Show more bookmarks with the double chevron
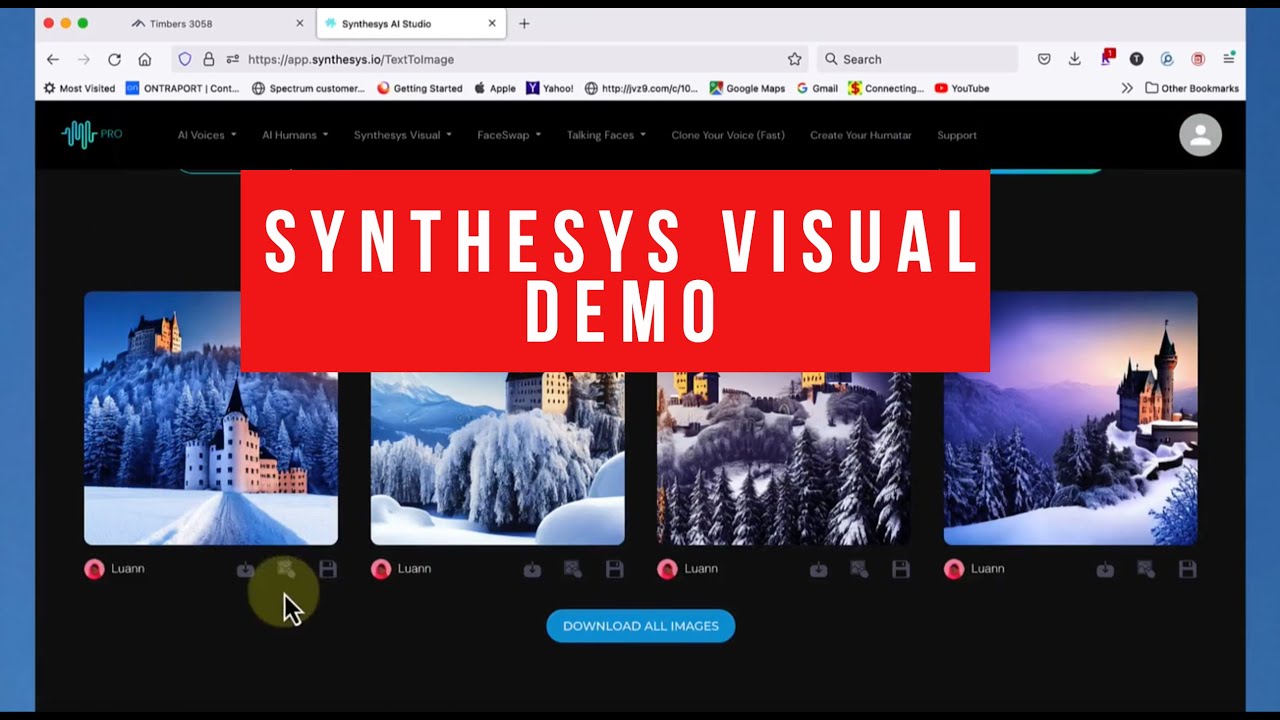Image resolution: width=1280 pixels, height=720 pixels. 1127,88
